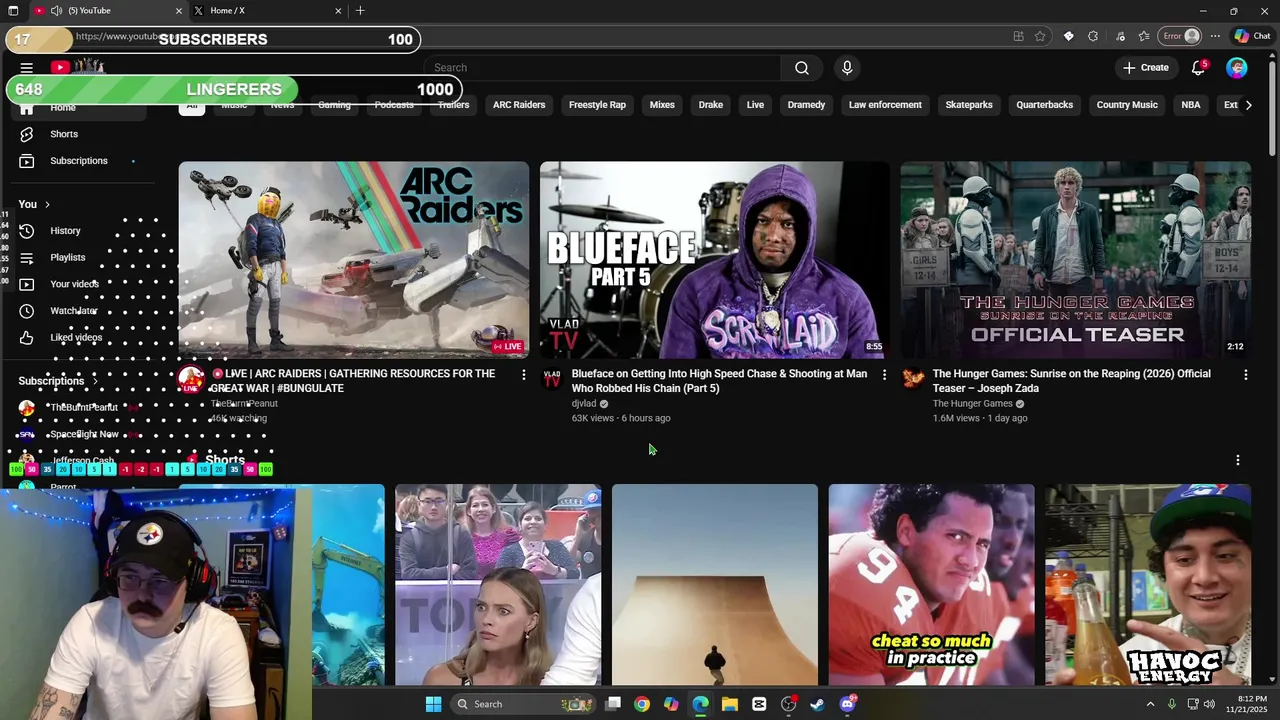This screenshot has height=720, width=1280.
Task: Add this page to favorites star icon
Action: tap(1041, 36)
